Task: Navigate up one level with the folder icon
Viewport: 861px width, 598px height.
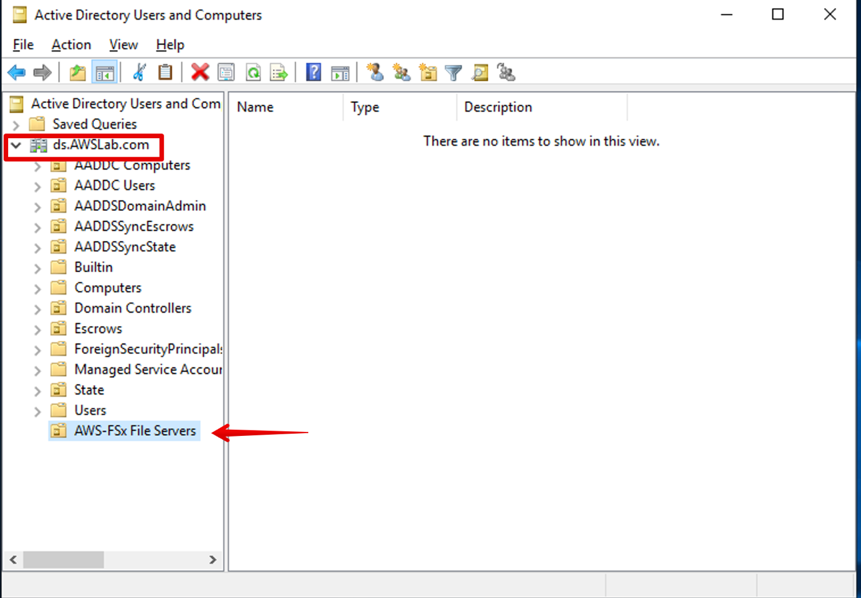Action: coord(76,72)
